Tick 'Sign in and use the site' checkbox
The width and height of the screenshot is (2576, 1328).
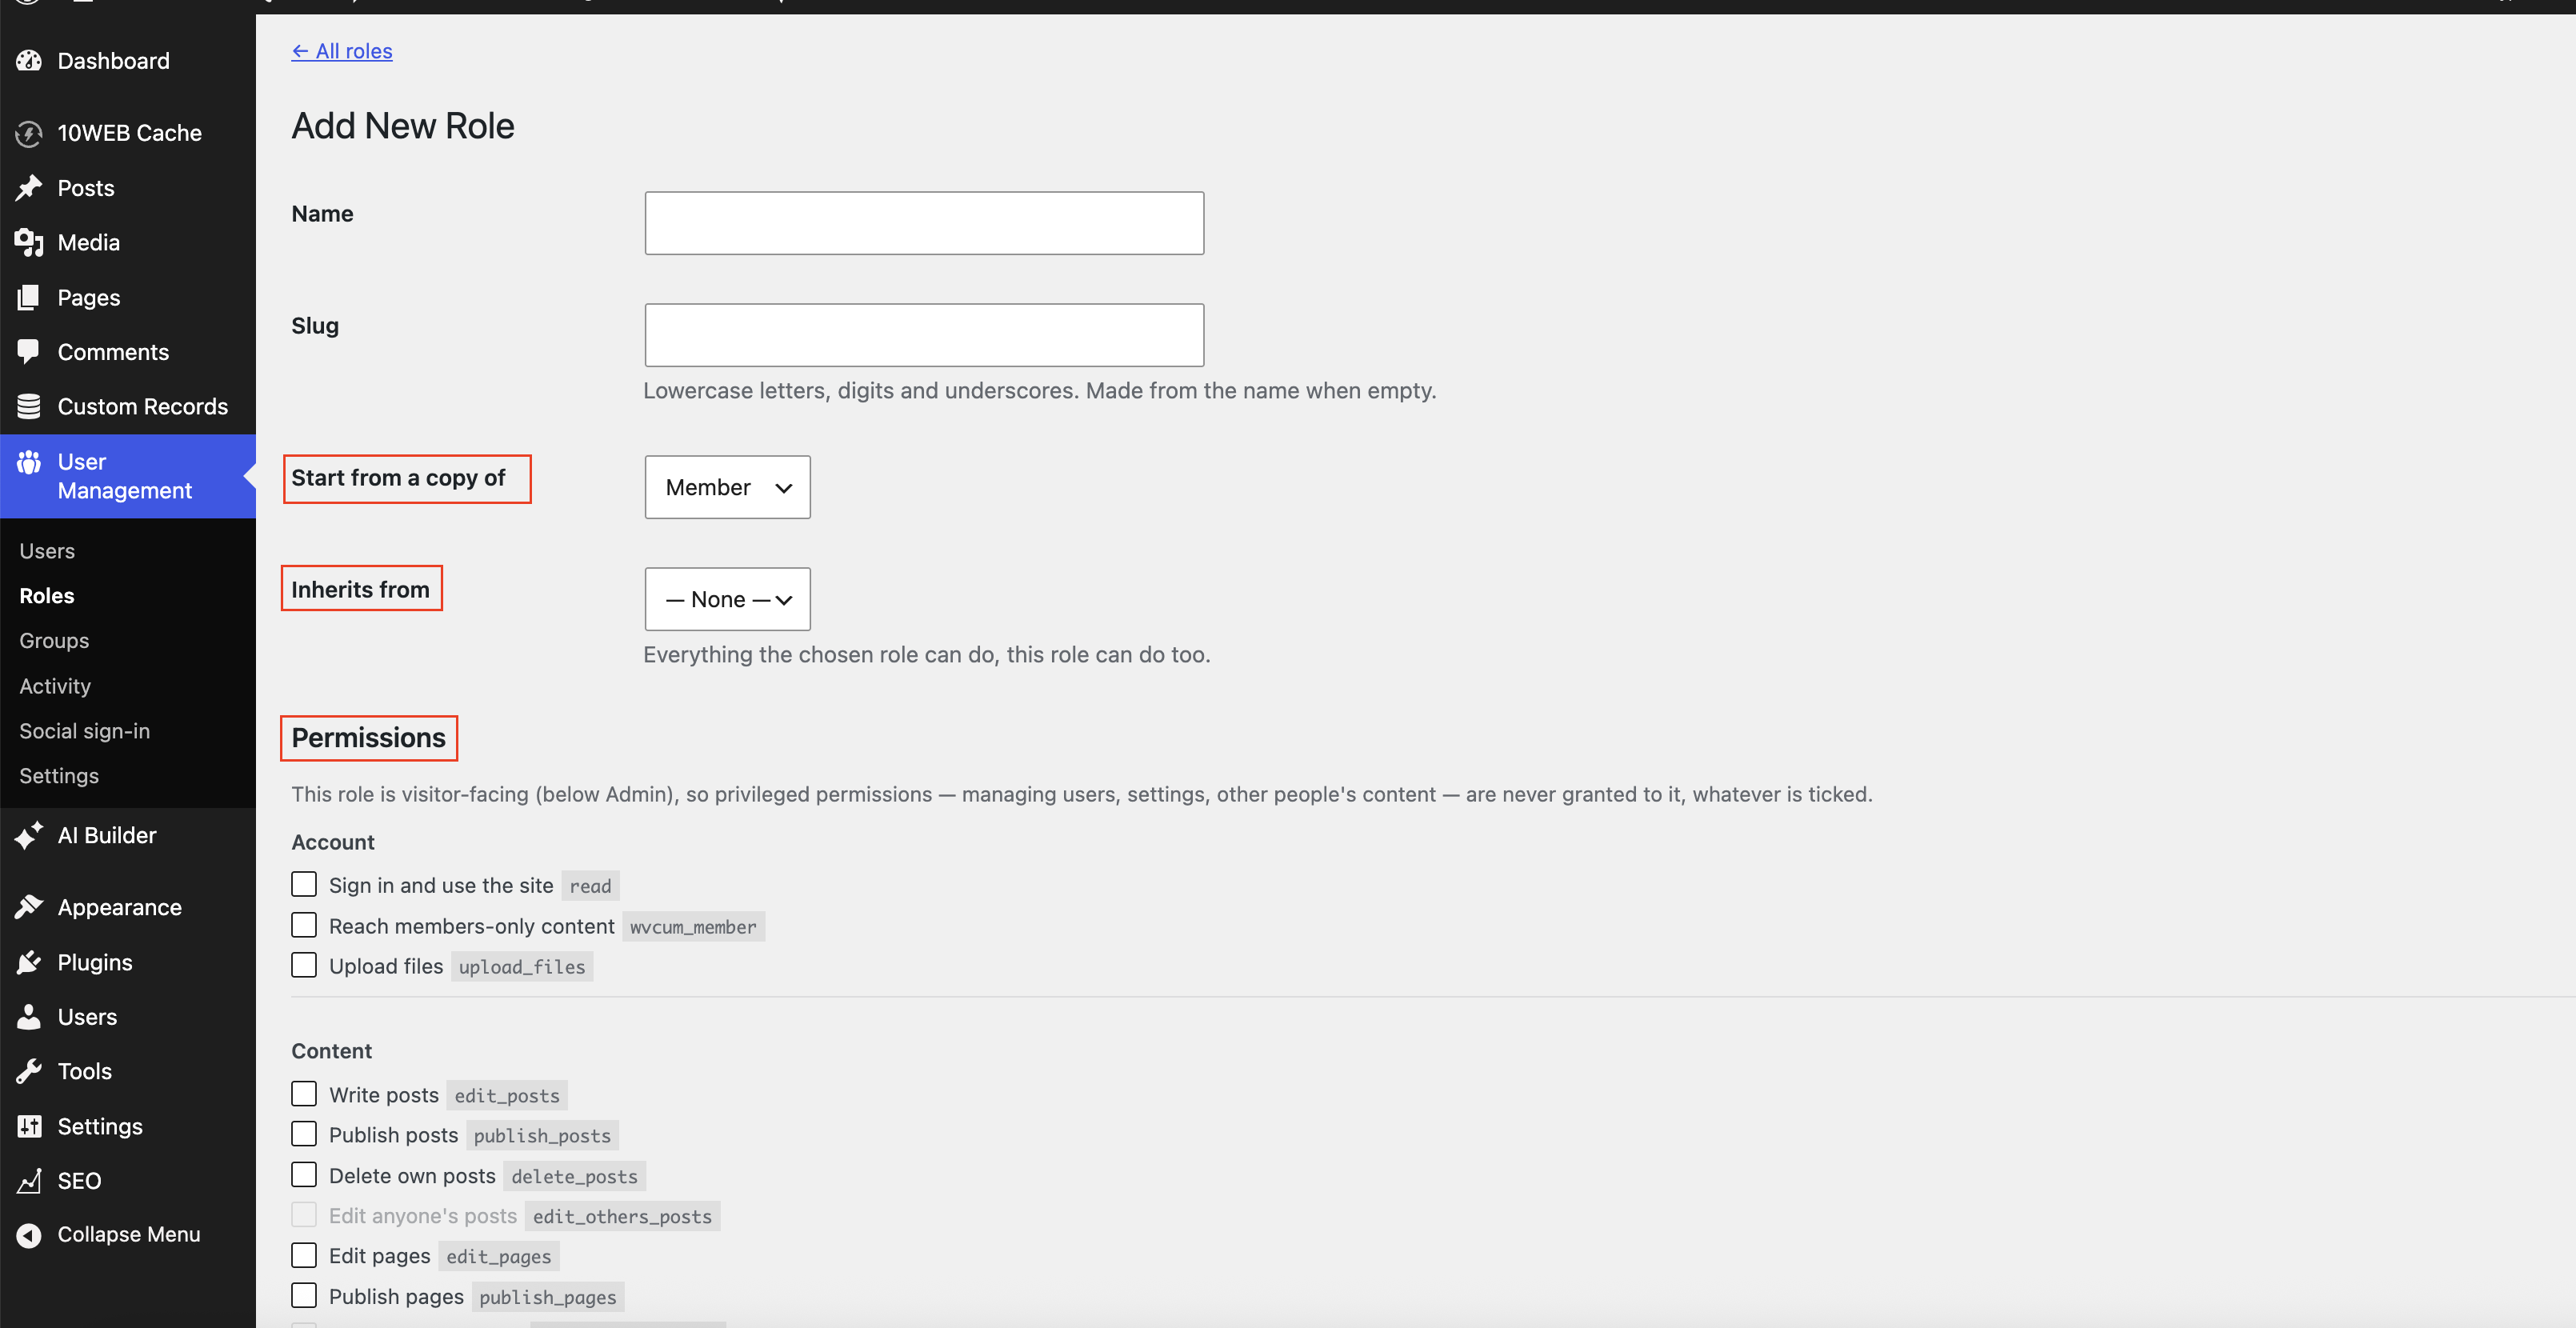[304, 885]
